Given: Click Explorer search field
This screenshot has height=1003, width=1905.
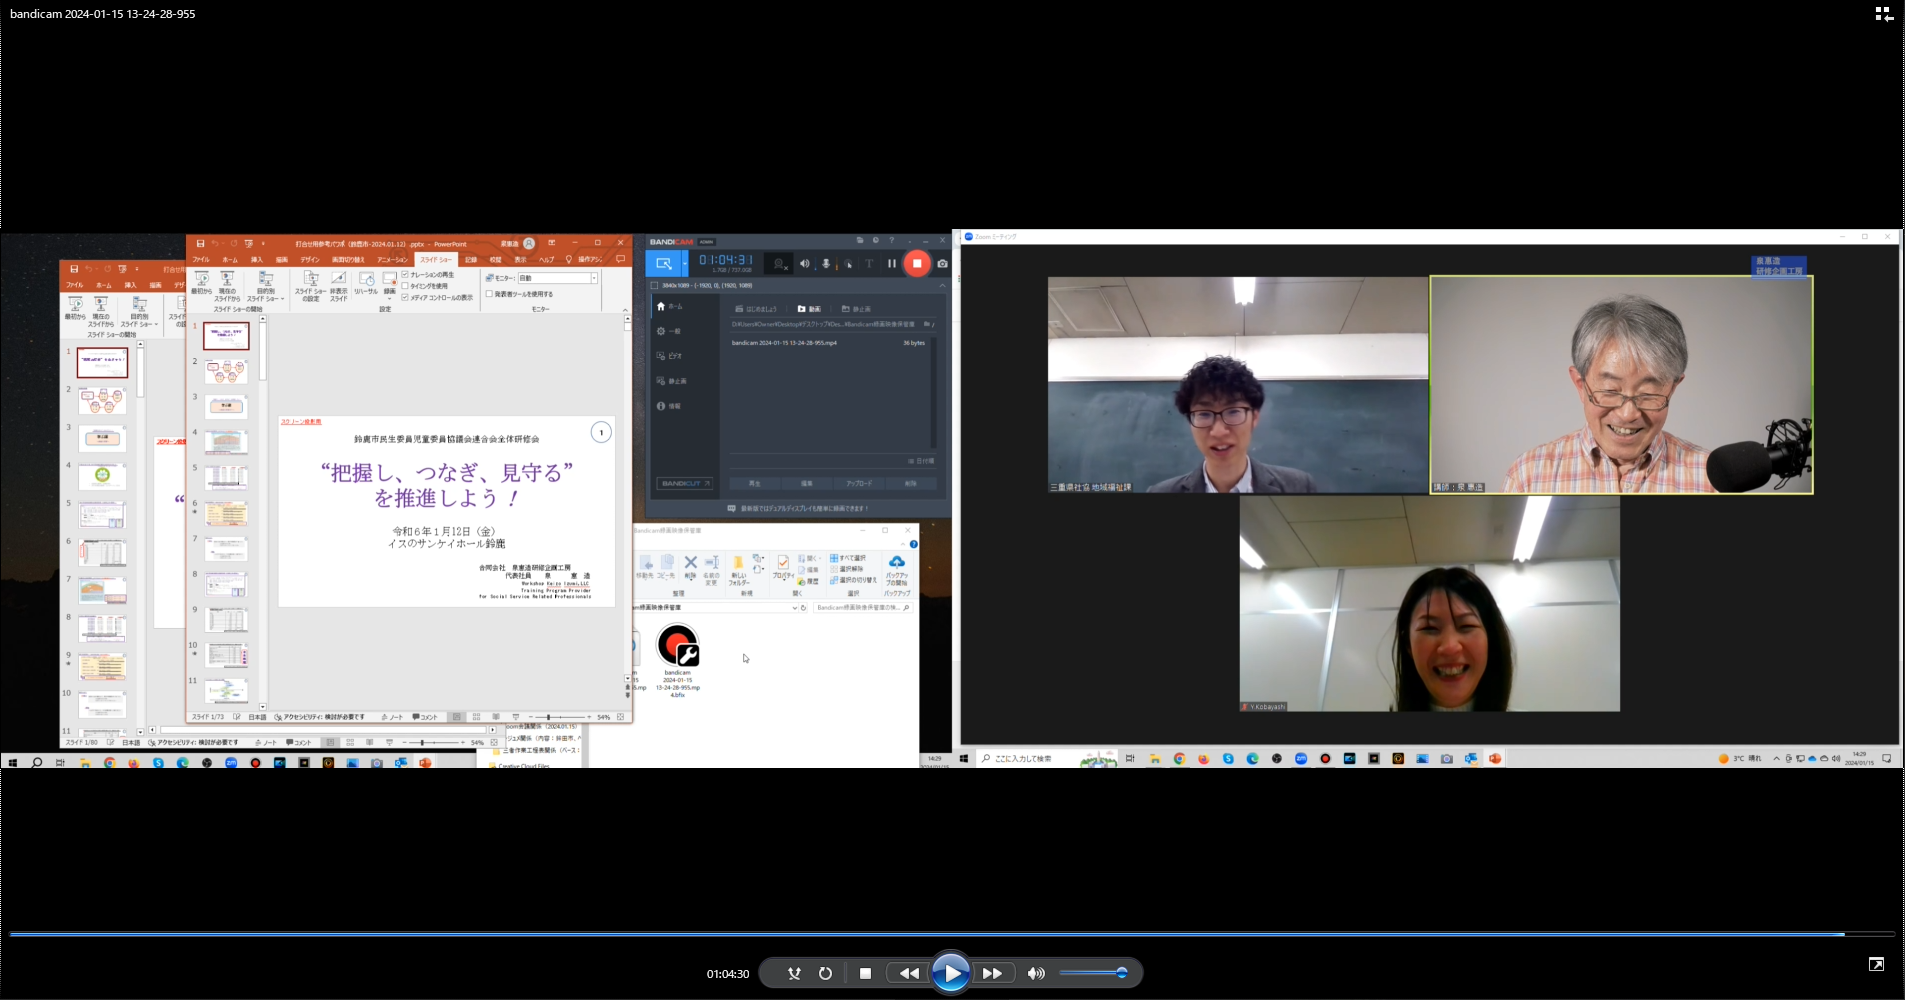Looking at the screenshot, I should click(x=862, y=608).
